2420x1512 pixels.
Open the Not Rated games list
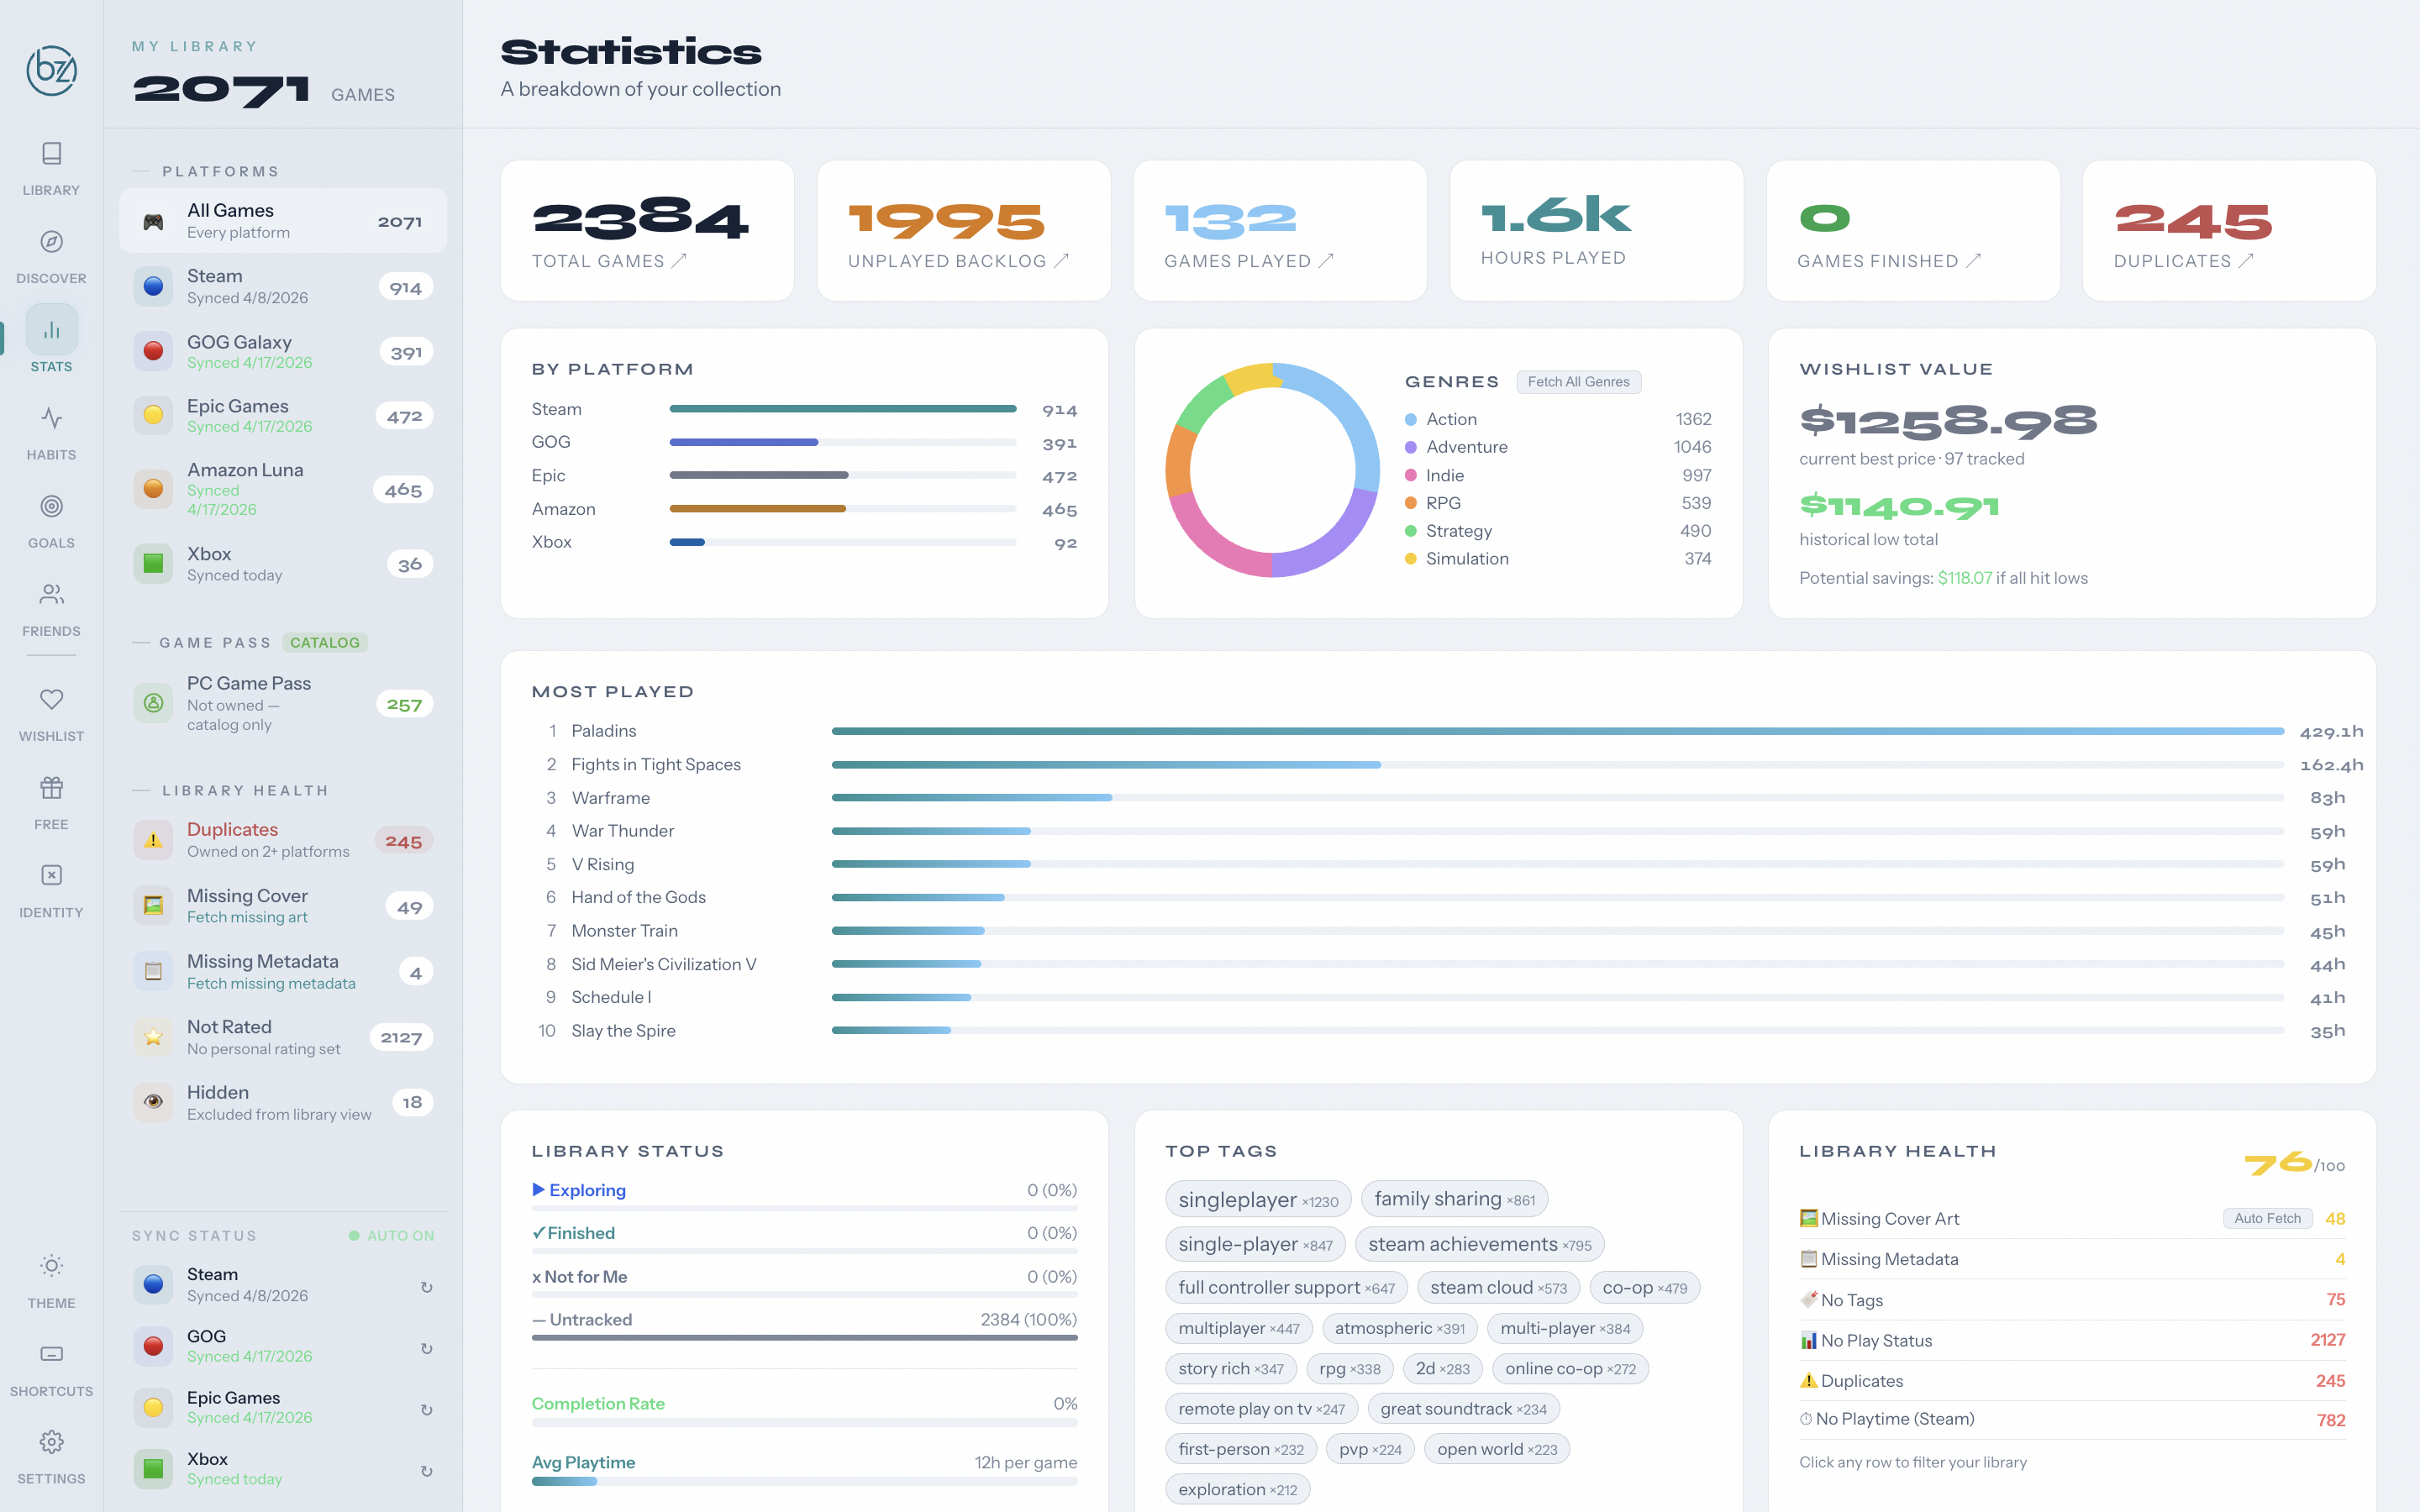tap(283, 1037)
